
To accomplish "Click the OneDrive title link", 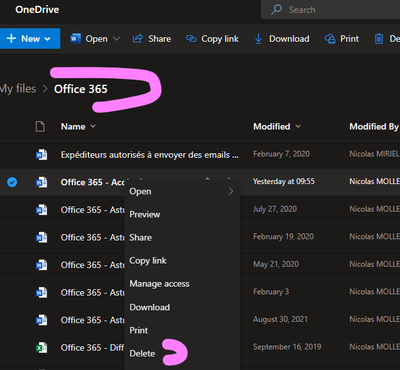I will [x=37, y=9].
